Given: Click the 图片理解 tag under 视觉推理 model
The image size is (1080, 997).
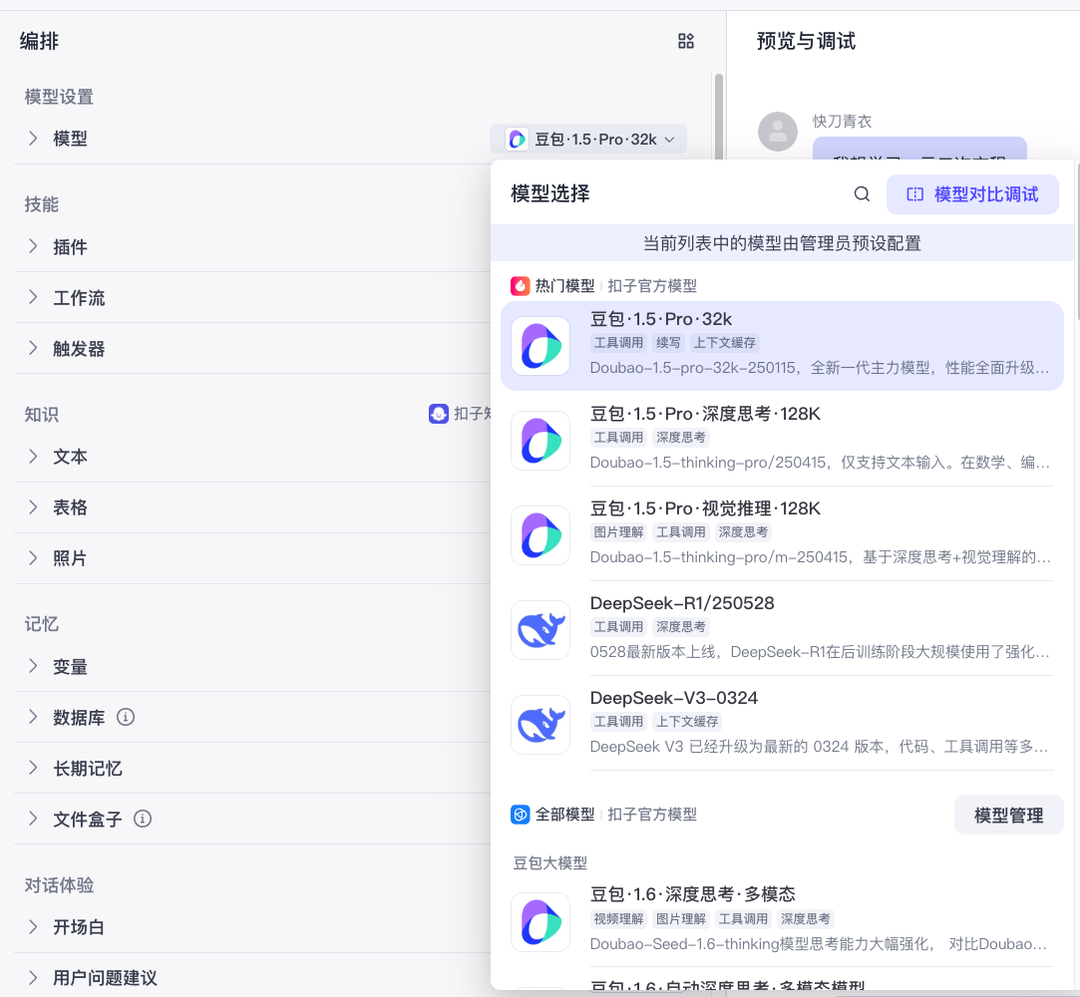Looking at the screenshot, I should pyautogui.click(x=619, y=532).
